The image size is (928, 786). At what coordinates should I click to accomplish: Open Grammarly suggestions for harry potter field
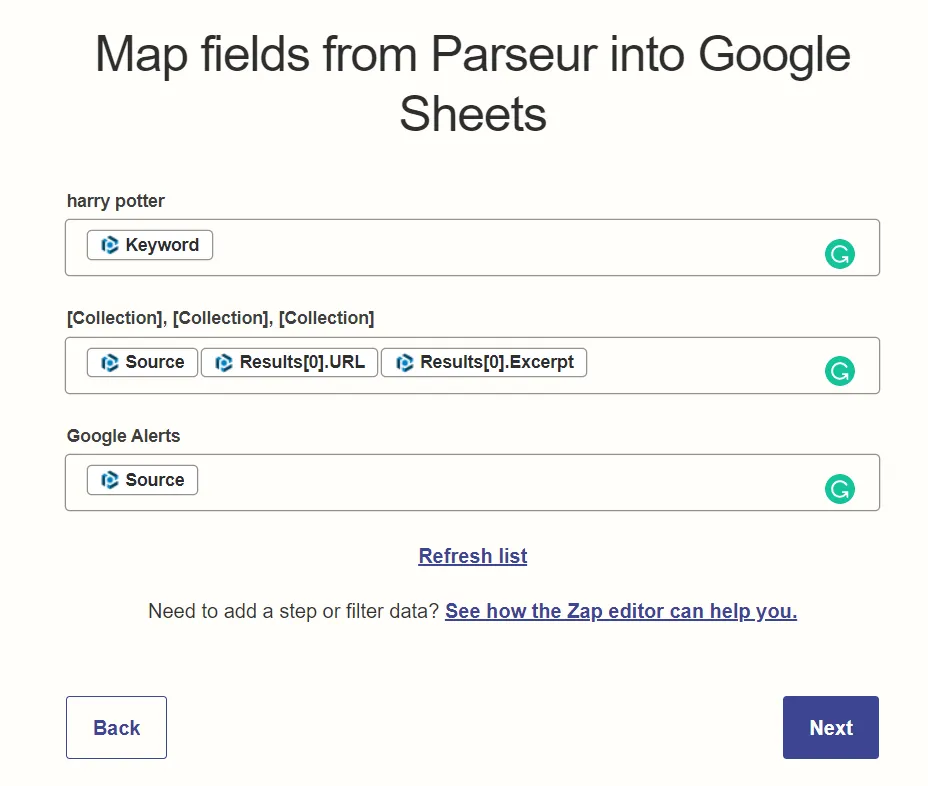click(839, 254)
